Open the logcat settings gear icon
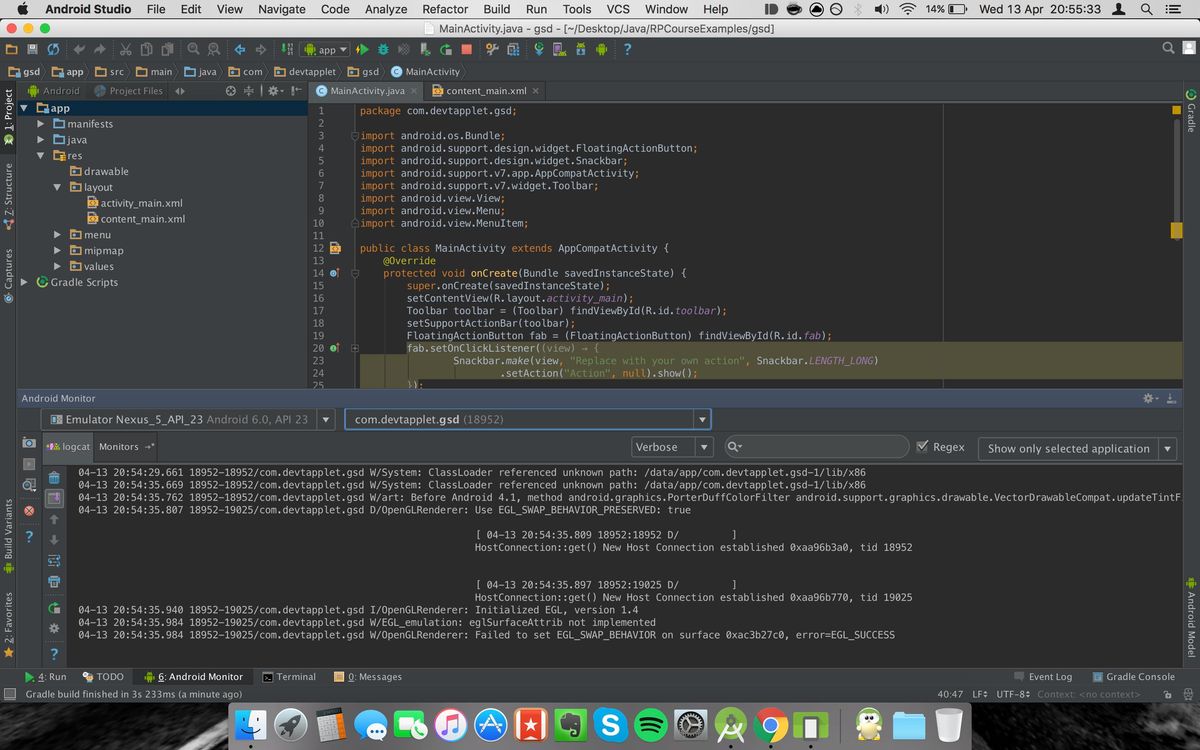The image size is (1200, 750). pyautogui.click(x=54, y=628)
